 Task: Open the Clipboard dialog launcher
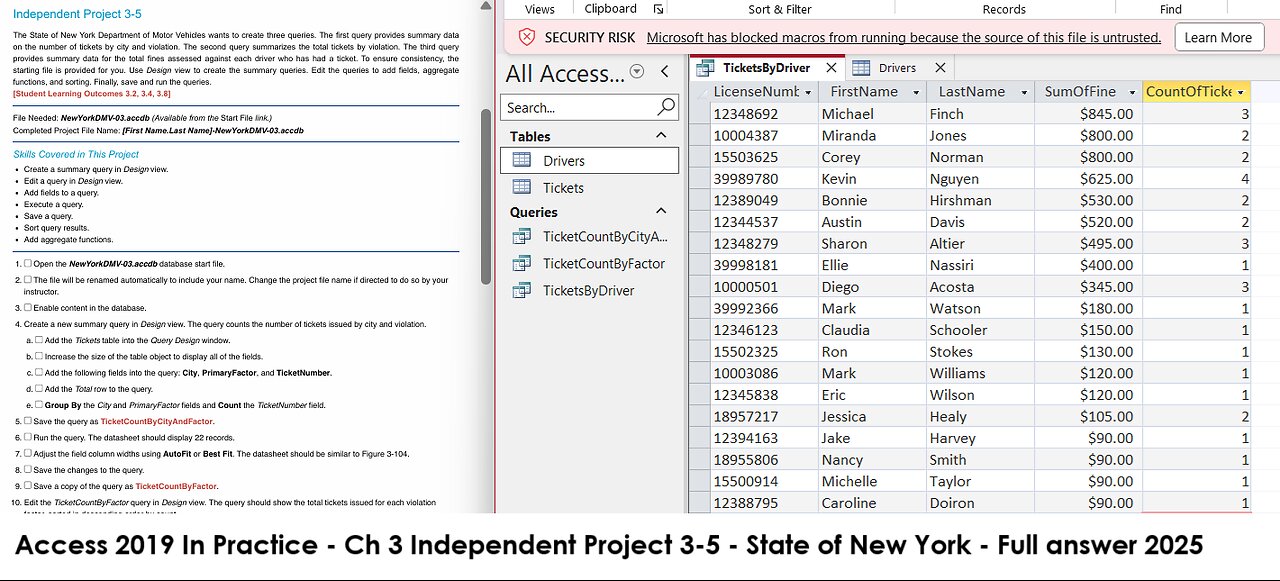click(x=658, y=9)
